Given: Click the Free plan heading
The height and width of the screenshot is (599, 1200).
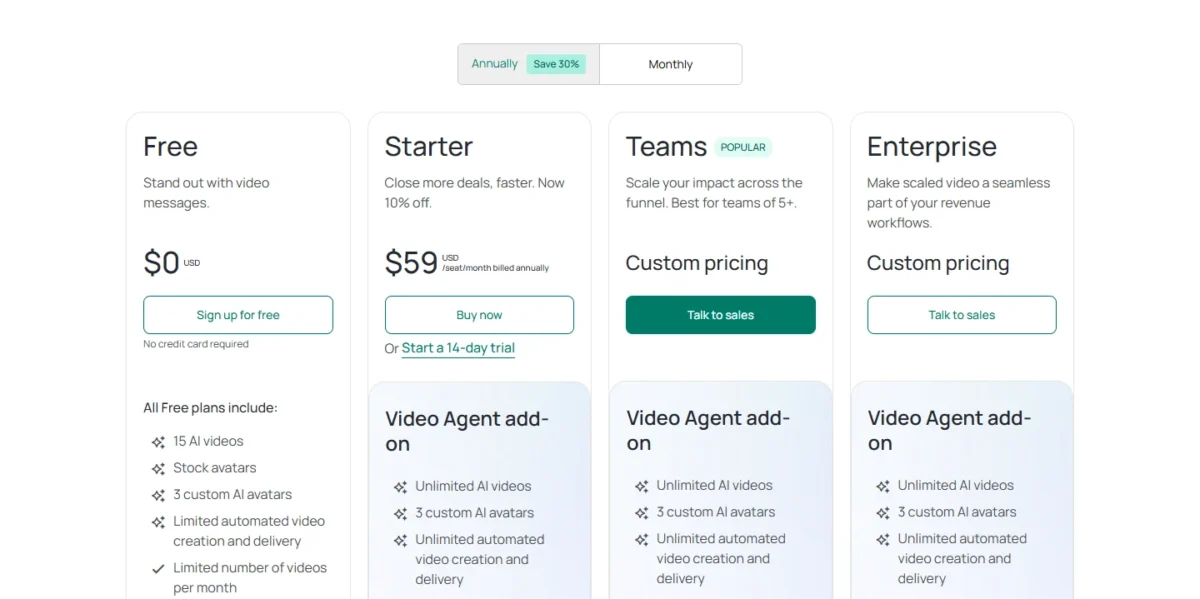Looking at the screenshot, I should point(171,147).
